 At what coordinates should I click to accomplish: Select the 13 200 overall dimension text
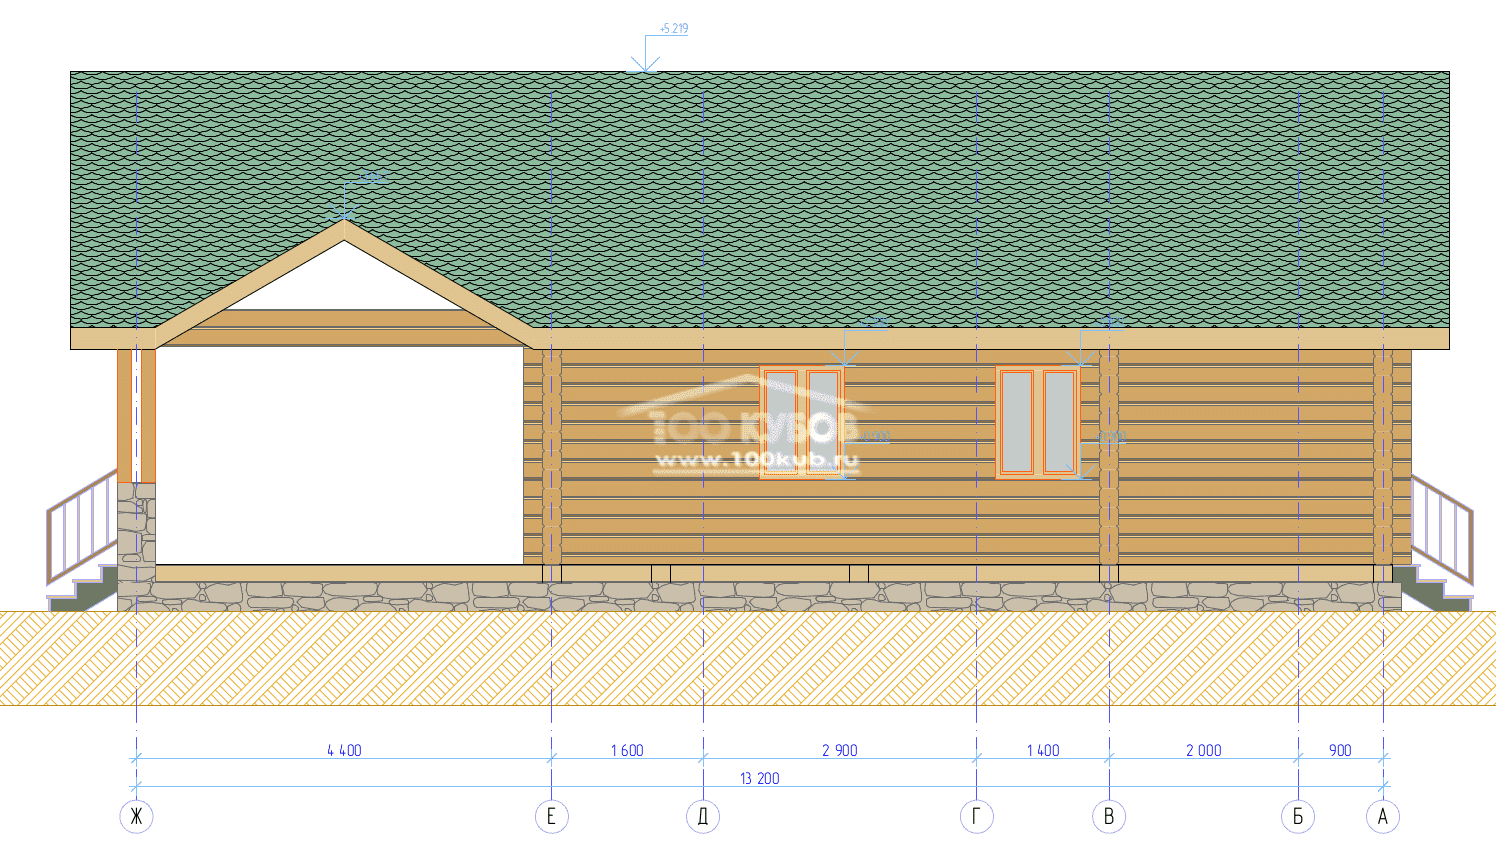759,778
